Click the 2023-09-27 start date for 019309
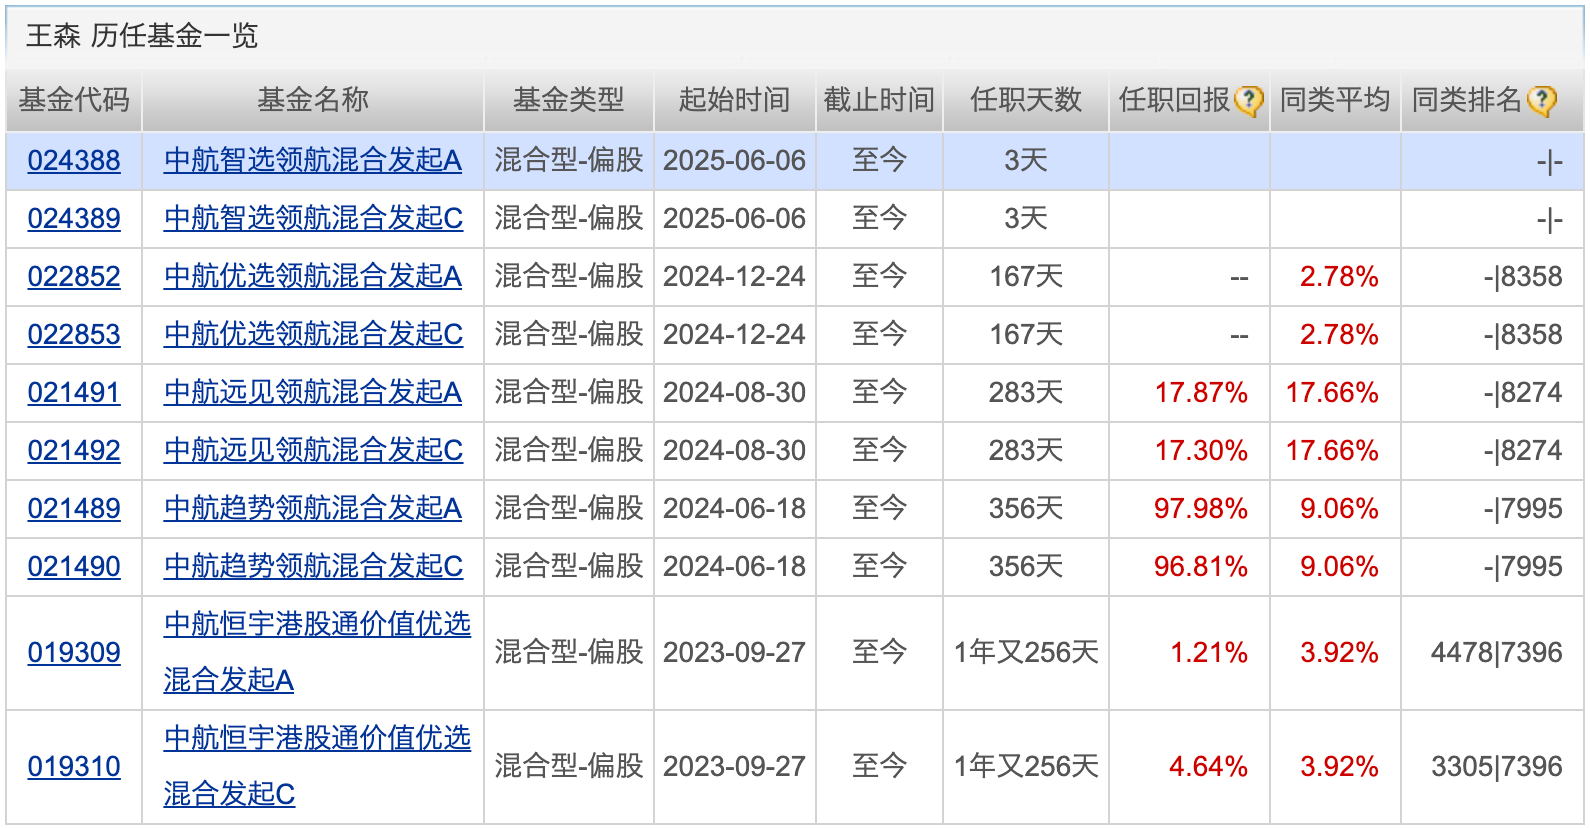The height and width of the screenshot is (828, 1590). (x=734, y=652)
